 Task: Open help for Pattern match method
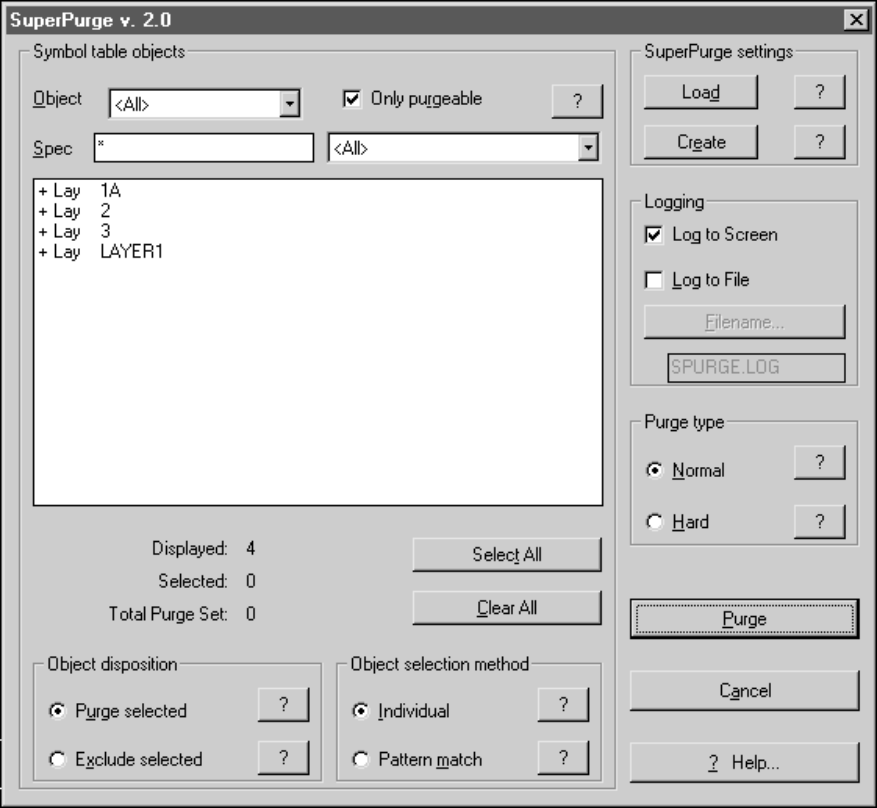pyautogui.click(x=563, y=758)
